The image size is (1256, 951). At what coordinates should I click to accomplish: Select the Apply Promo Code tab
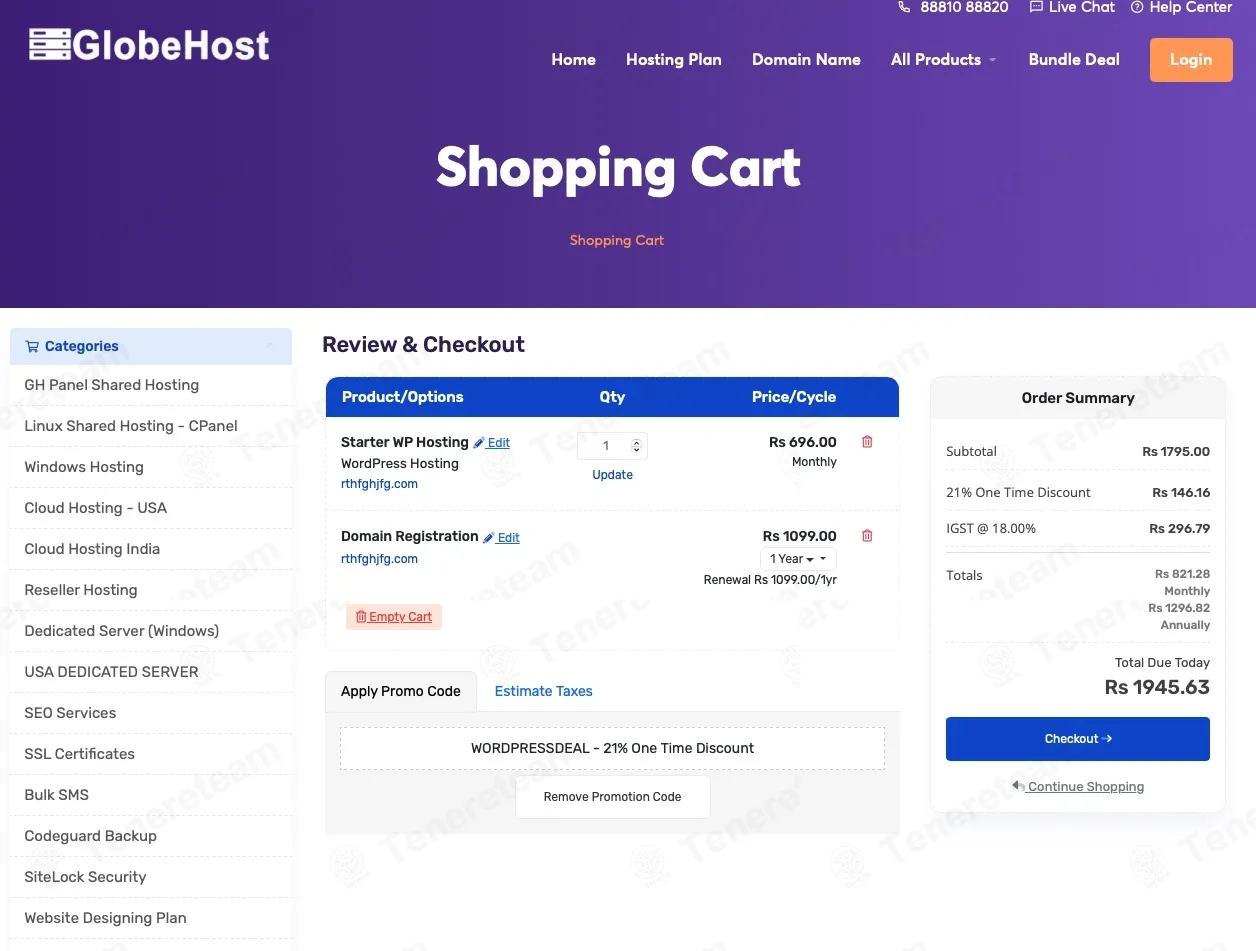(x=401, y=691)
